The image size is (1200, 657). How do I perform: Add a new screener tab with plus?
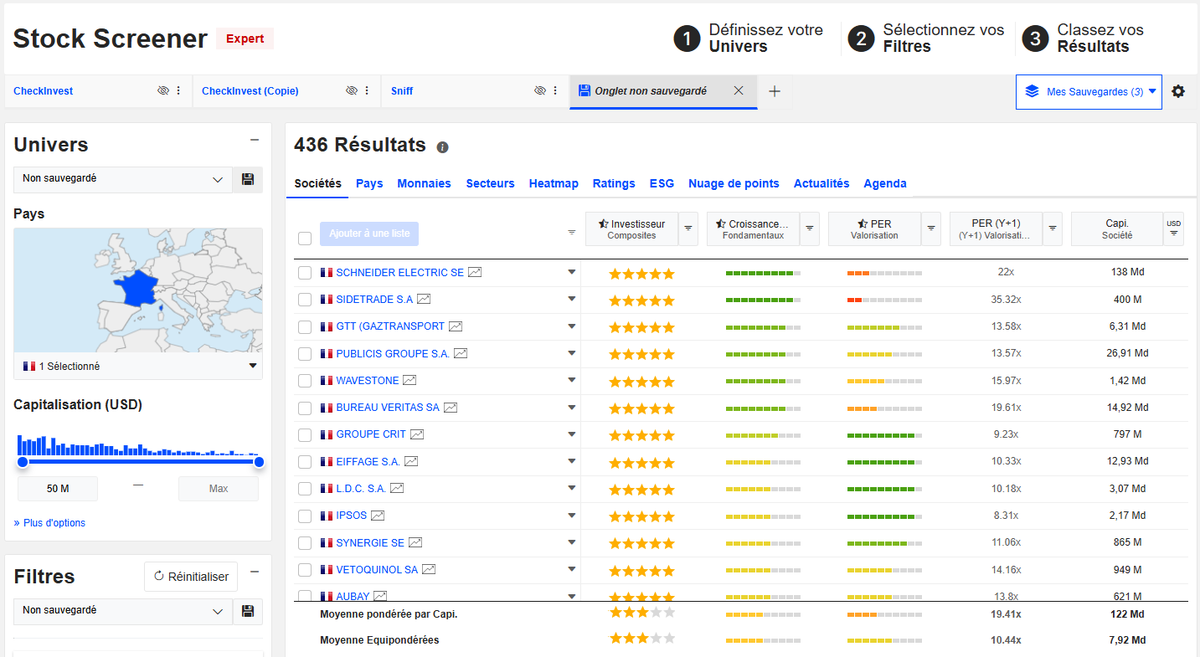[774, 91]
